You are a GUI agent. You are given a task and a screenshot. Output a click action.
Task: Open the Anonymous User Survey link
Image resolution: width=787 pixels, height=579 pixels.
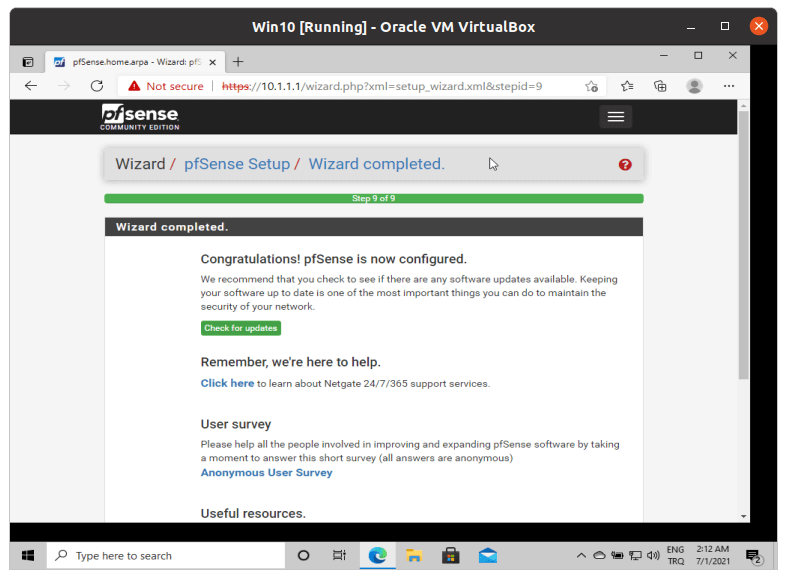coord(266,473)
